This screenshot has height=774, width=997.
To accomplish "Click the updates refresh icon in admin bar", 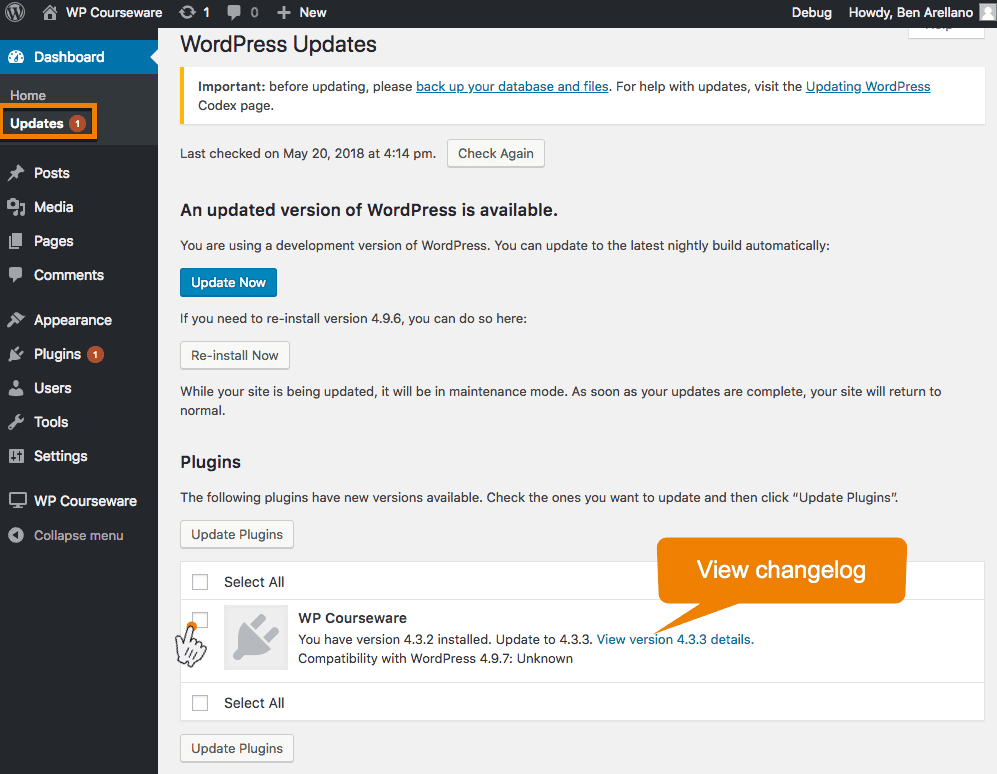I will point(187,12).
